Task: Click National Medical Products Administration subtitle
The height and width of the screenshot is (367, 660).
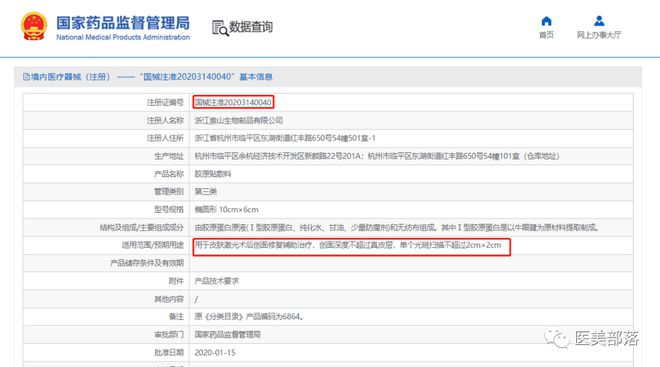Action: click(x=123, y=37)
